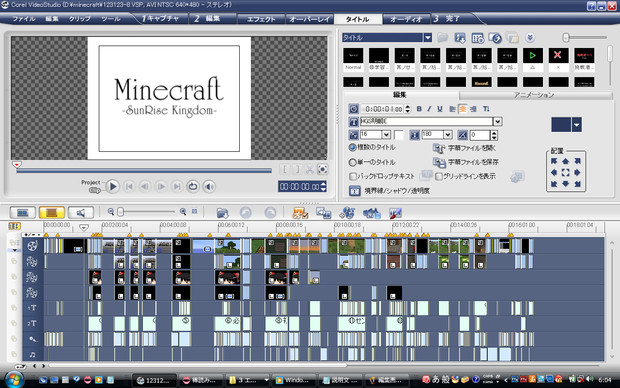Open line spacing 180 dropdown

point(448,135)
